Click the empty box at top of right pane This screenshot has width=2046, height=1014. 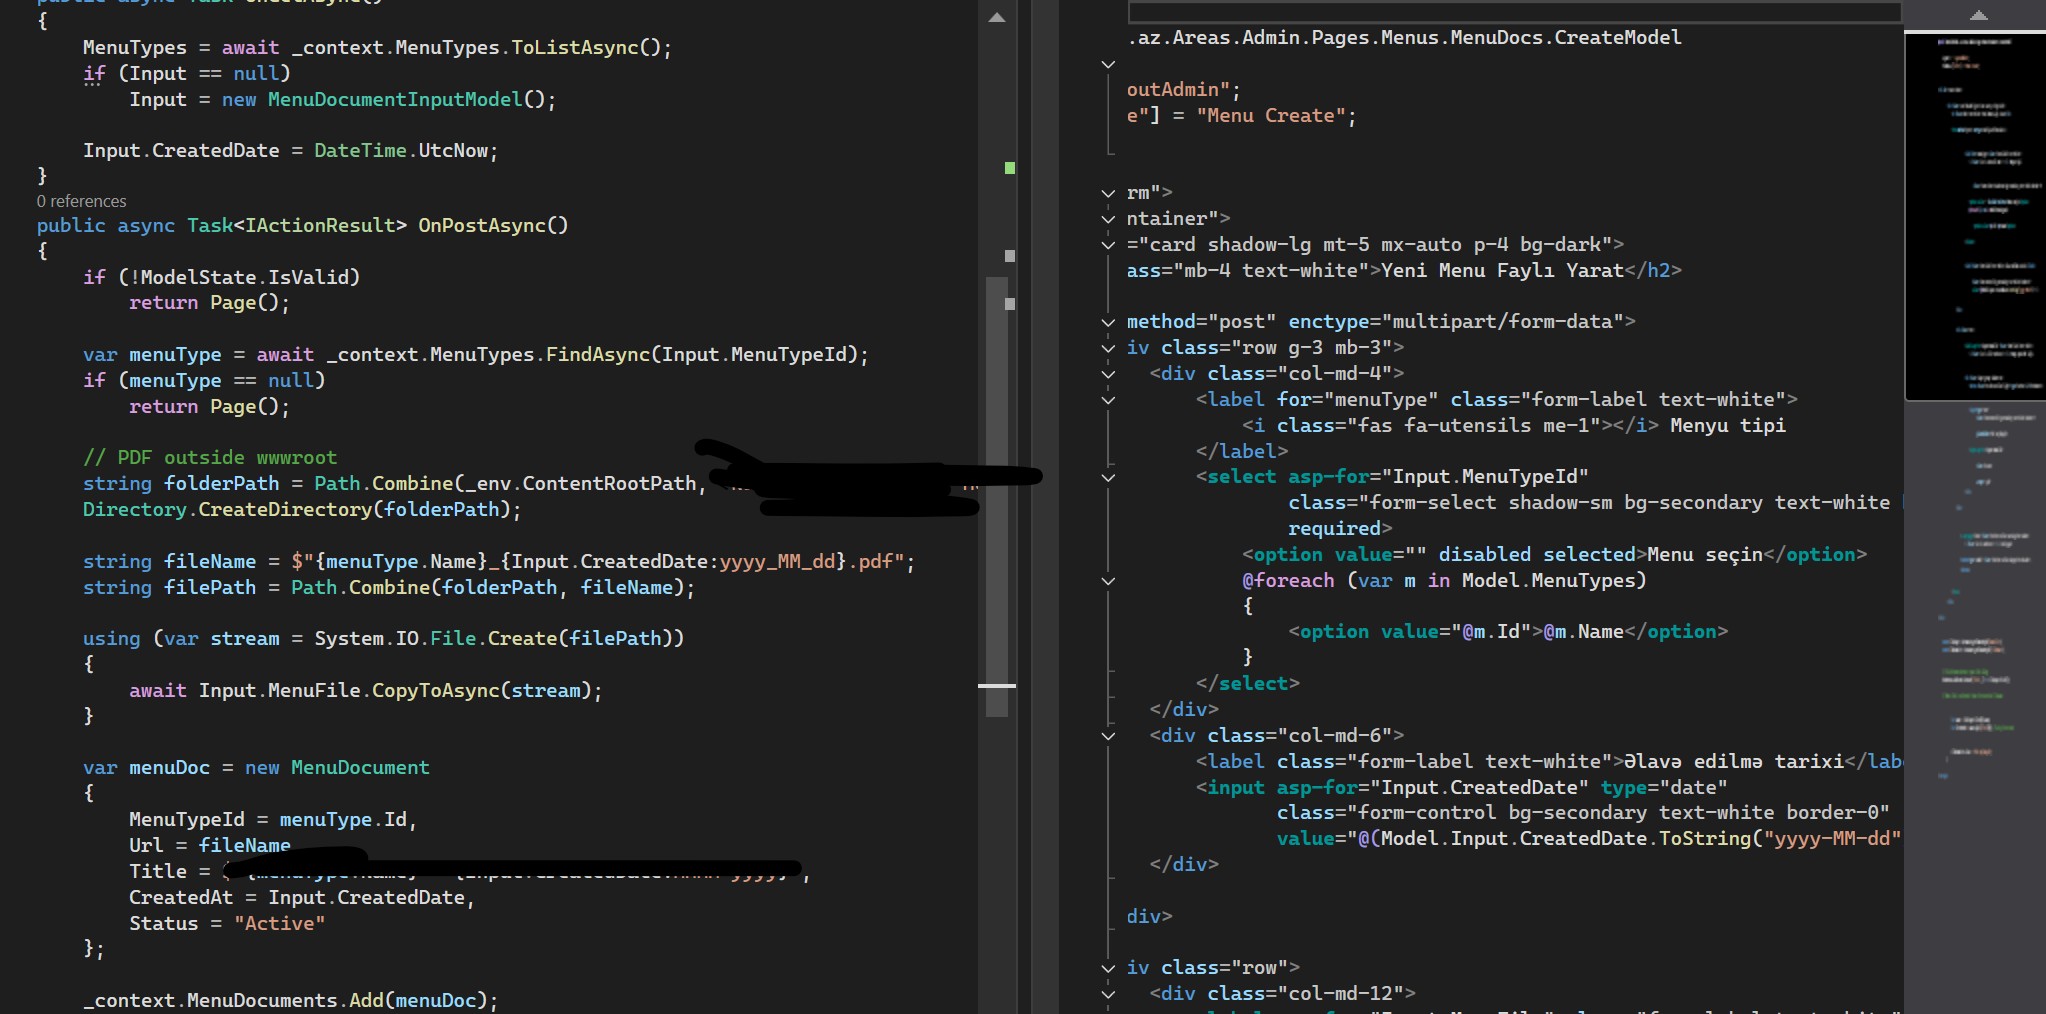pyautogui.click(x=1514, y=12)
